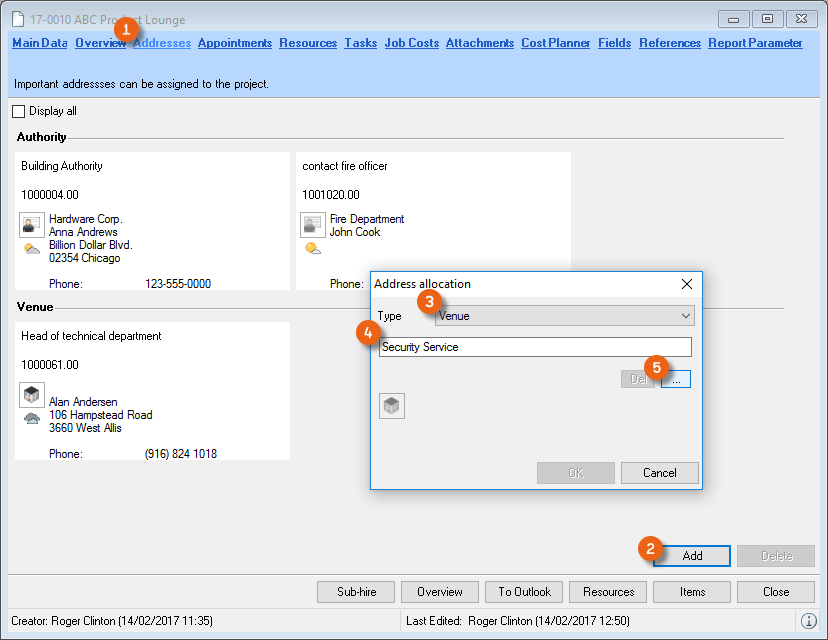Open the browse ellipsis button in dialog
The image size is (828, 640).
[x=676, y=380]
